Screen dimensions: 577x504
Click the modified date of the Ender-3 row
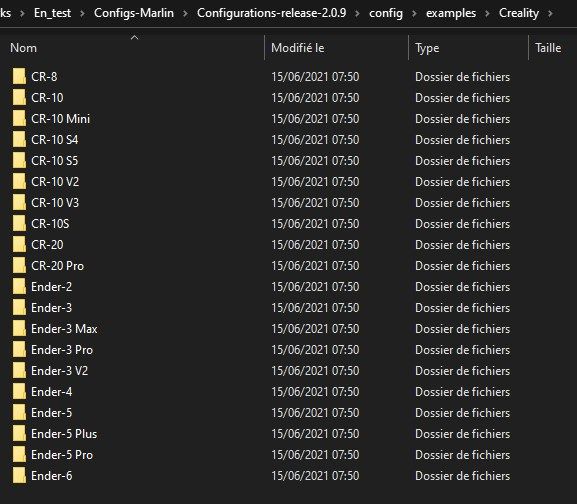315,308
